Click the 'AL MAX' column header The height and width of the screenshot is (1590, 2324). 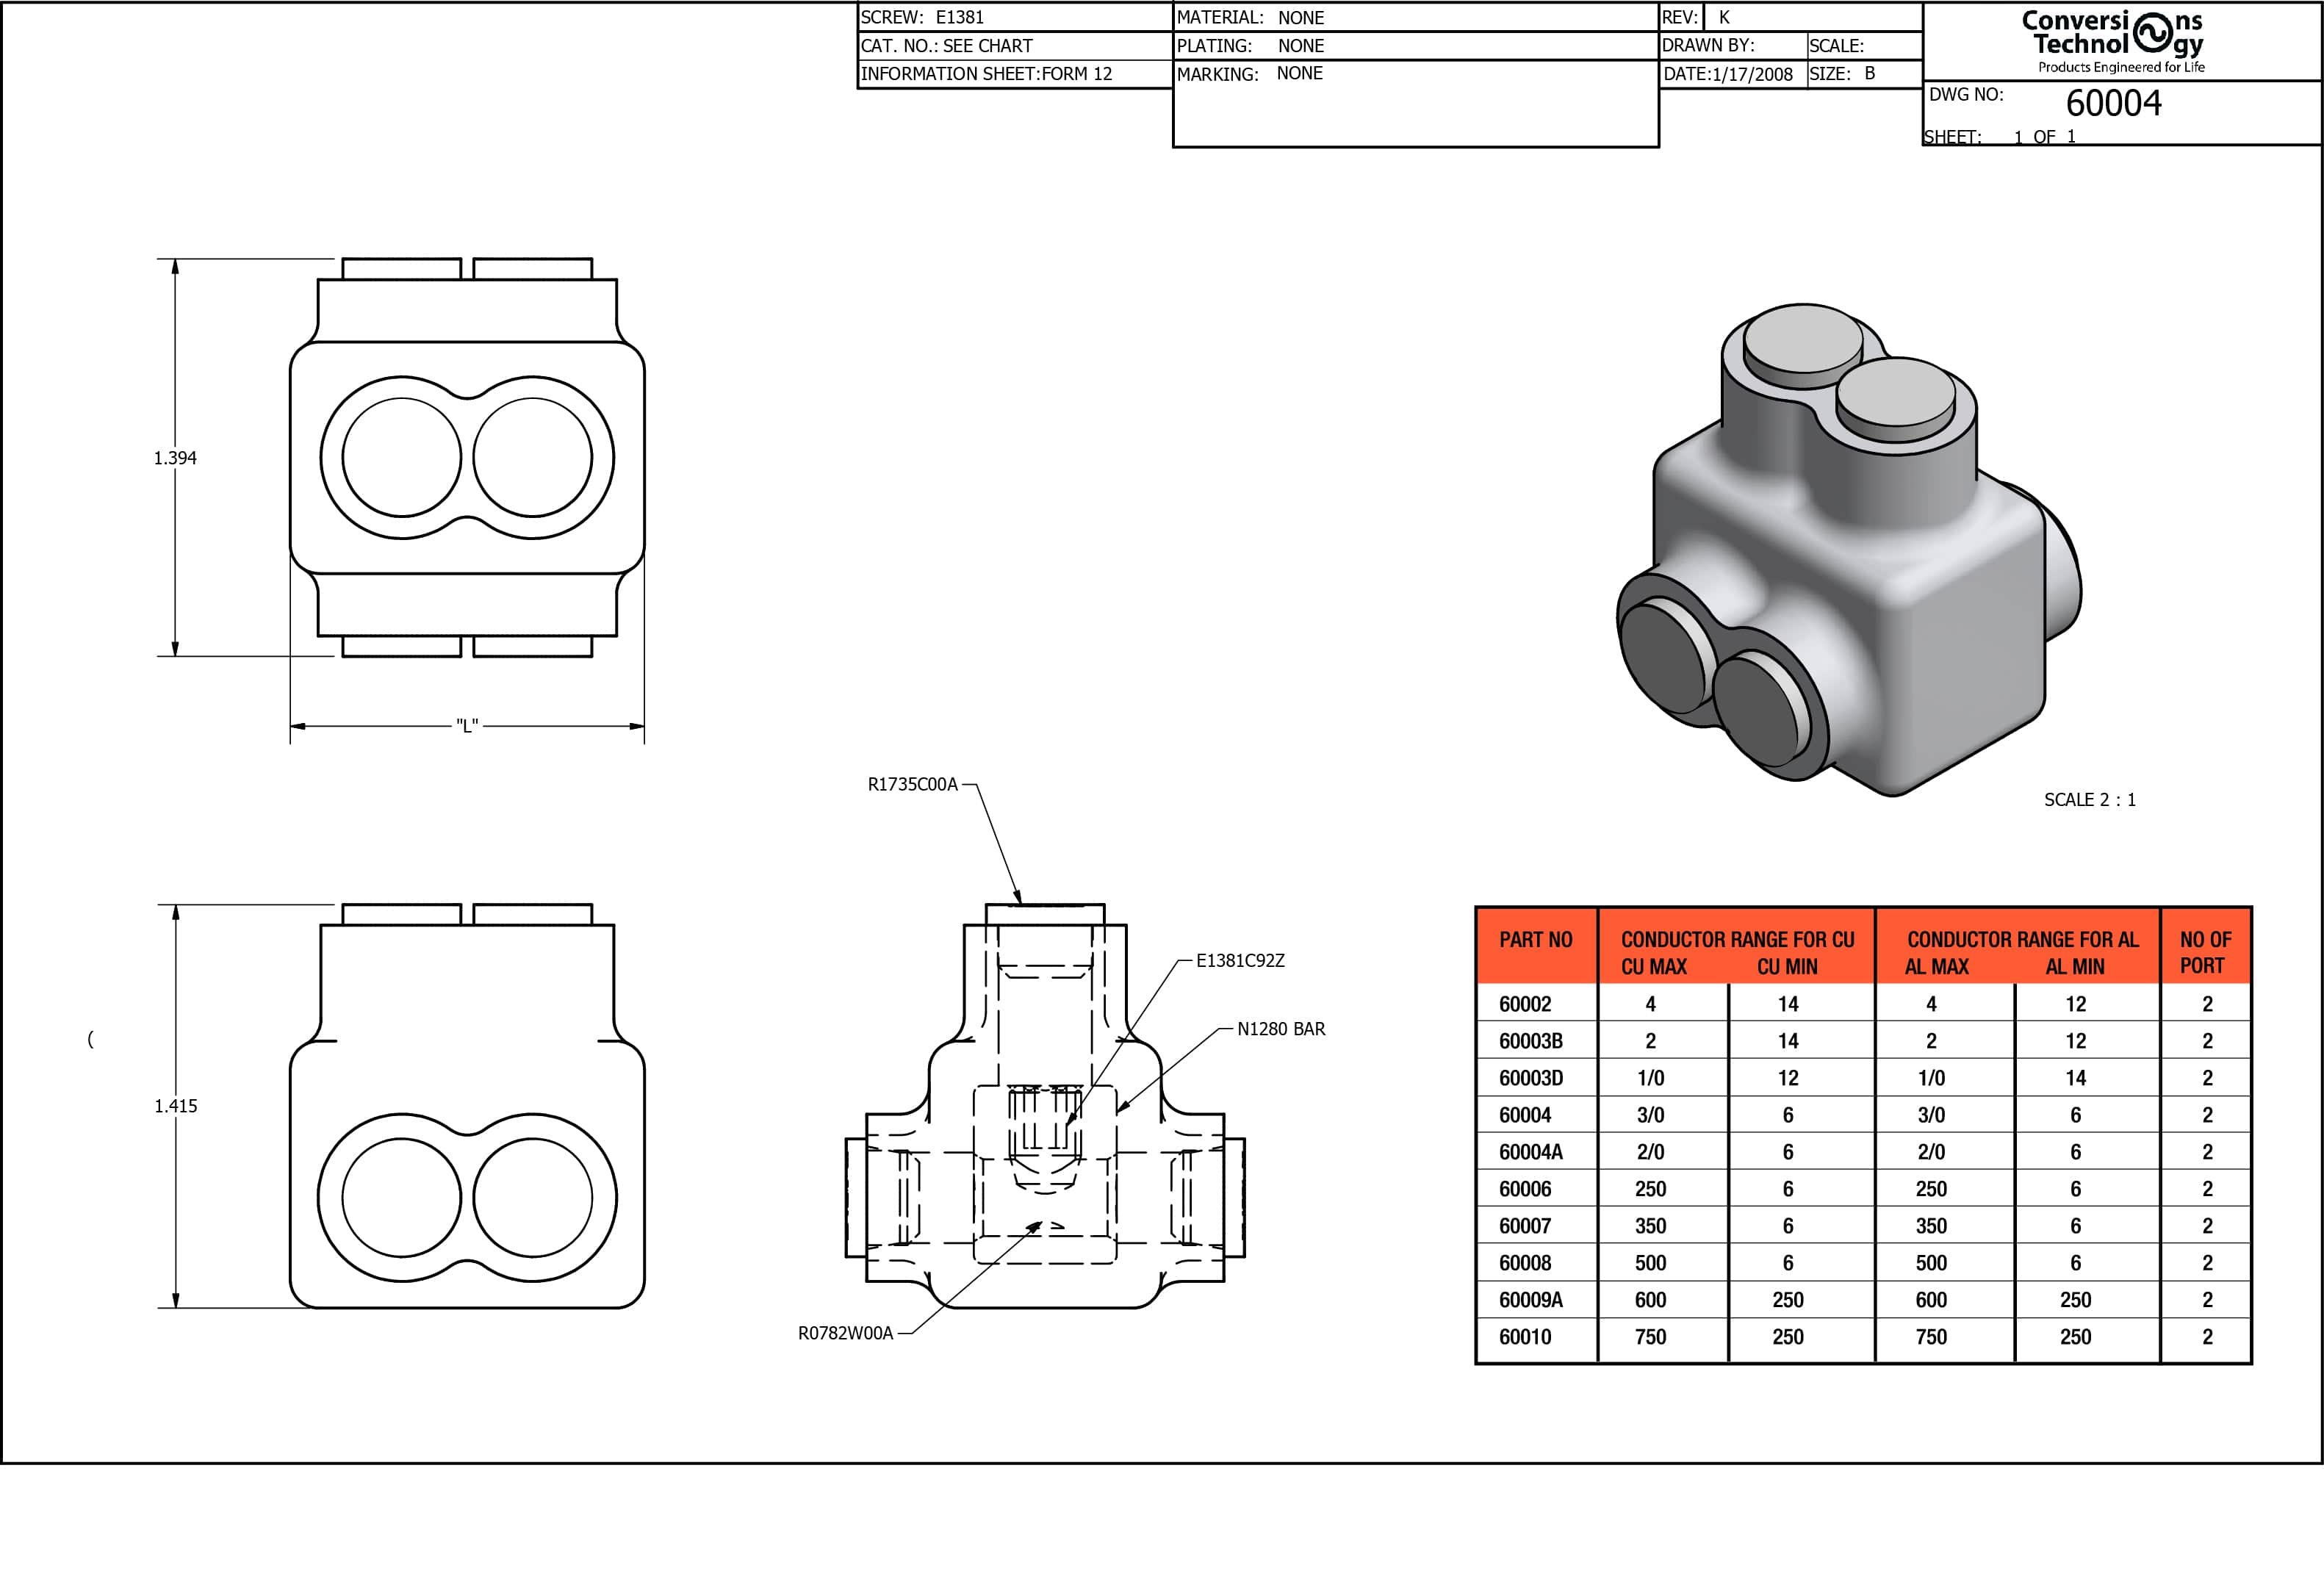pos(1937,967)
